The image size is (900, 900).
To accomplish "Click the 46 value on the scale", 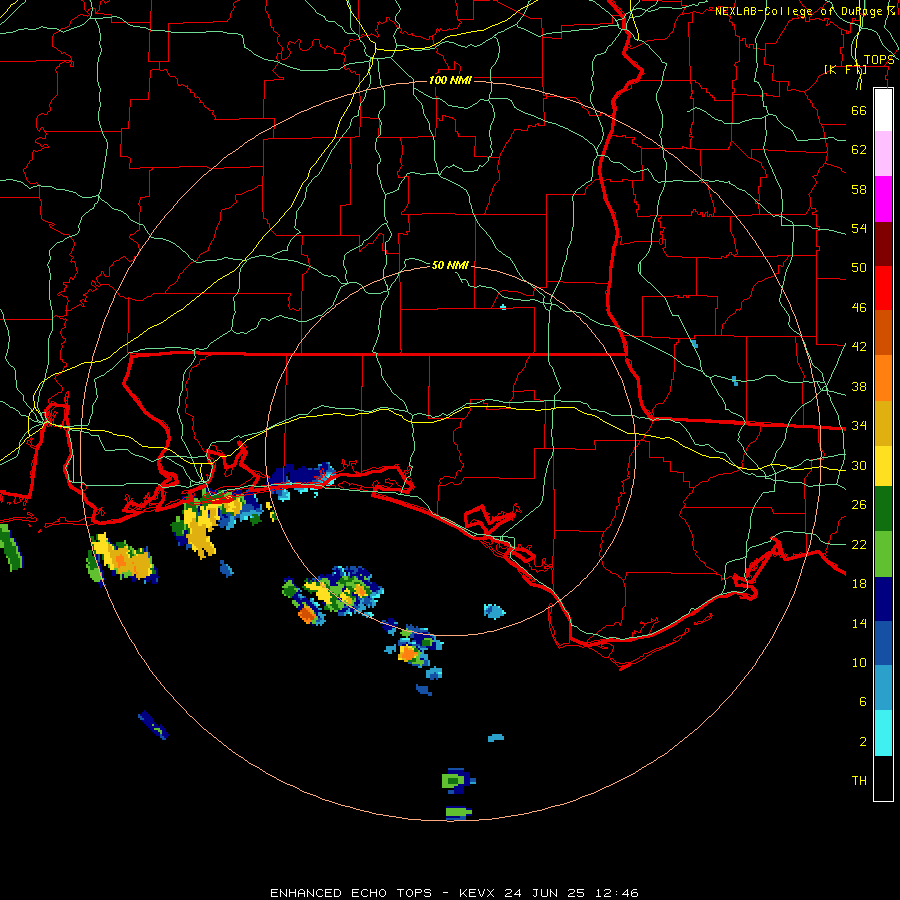I will (x=859, y=308).
